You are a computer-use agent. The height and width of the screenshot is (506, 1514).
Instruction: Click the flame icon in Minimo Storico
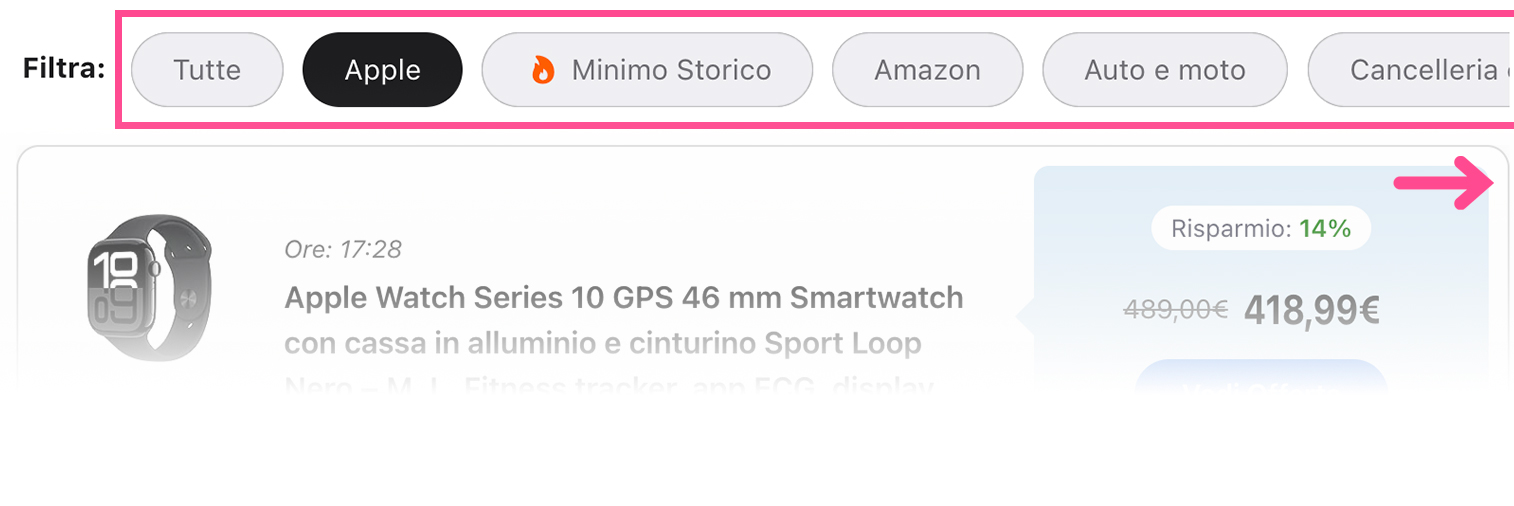coord(542,70)
